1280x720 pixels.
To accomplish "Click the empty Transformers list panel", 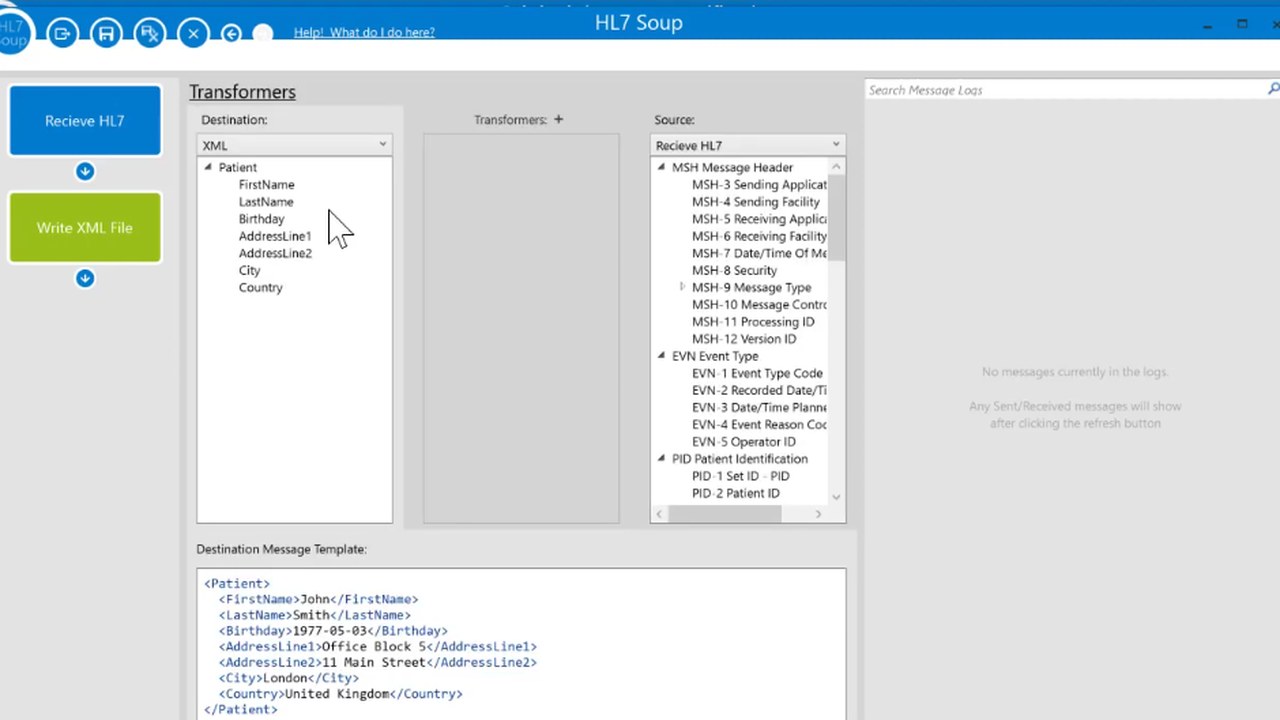I will [x=521, y=329].
